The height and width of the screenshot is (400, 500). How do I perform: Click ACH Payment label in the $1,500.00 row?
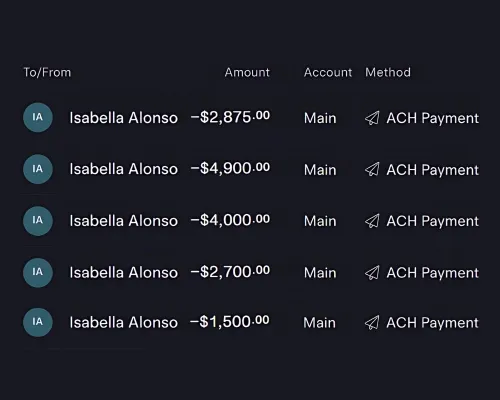(x=432, y=323)
